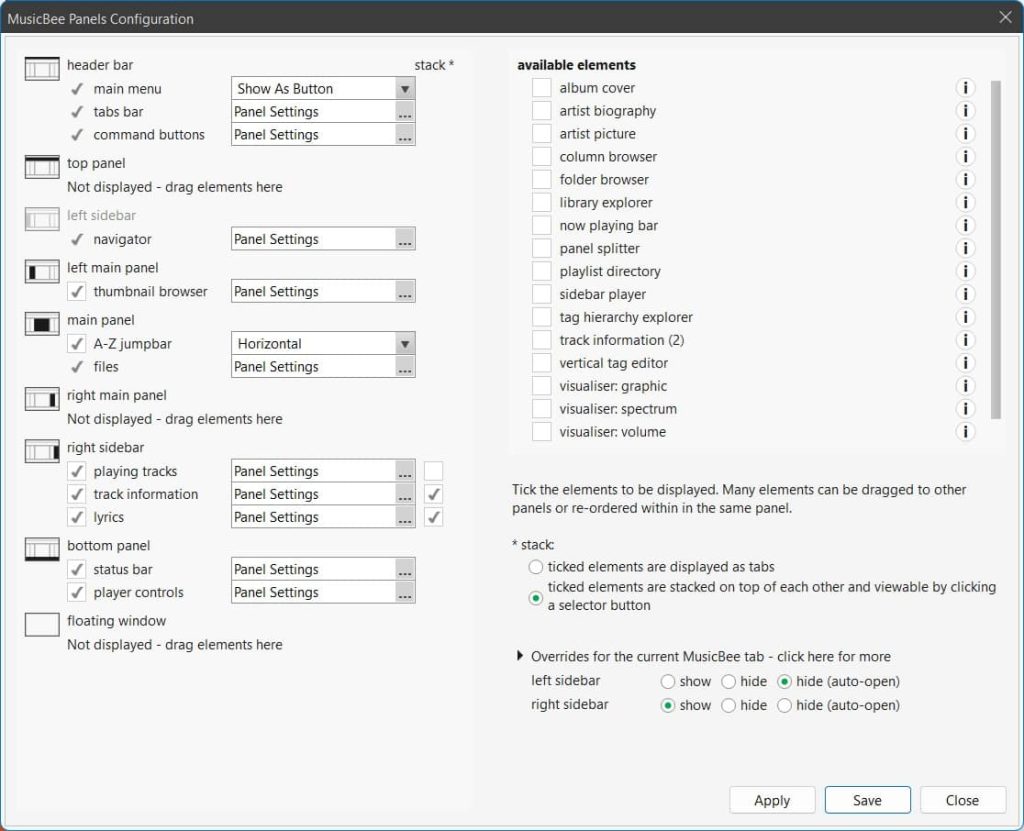Viewport: 1024px width, 831px height.
Task: Click the main panel layout icon
Action: point(41,324)
